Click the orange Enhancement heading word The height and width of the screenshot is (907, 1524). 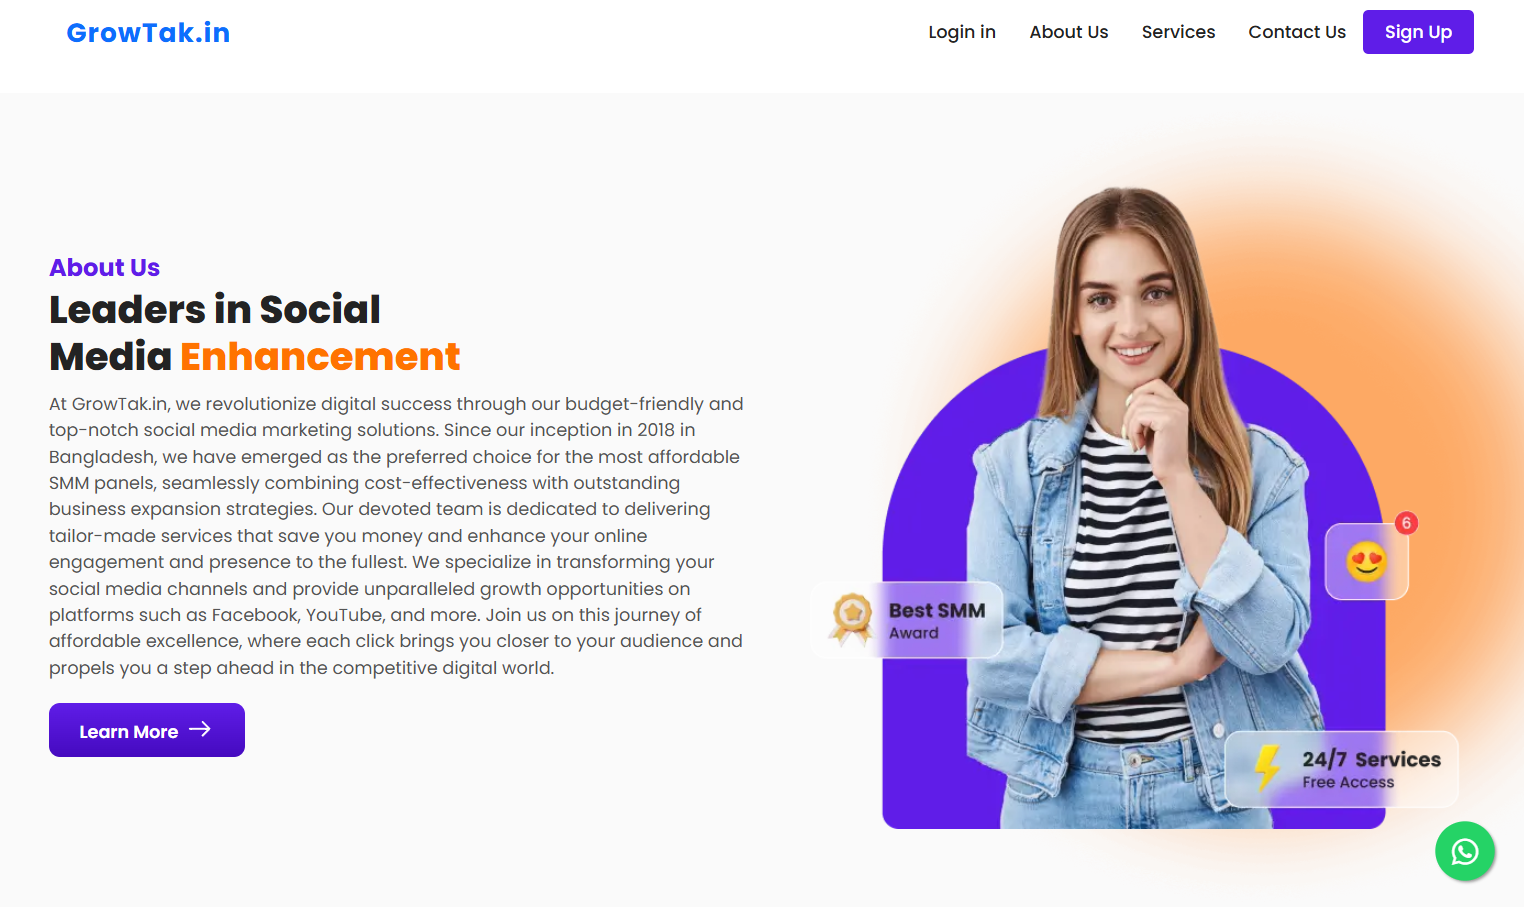coord(320,357)
